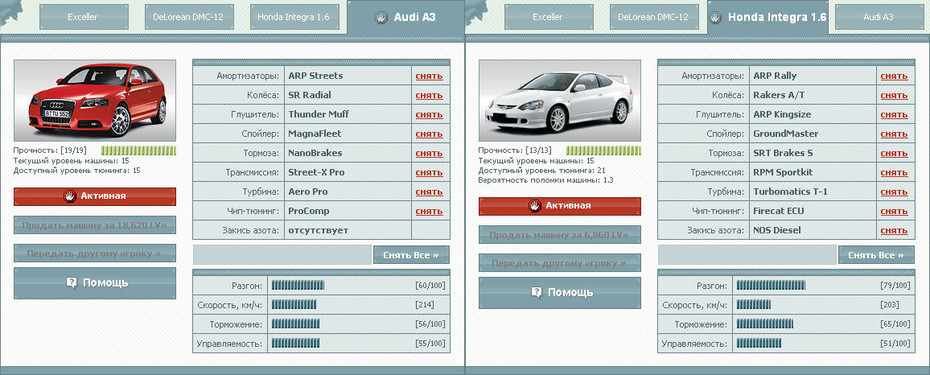
Task: Switch to Honda Integra 1.6 tab in left panel
Action: click(295, 17)
